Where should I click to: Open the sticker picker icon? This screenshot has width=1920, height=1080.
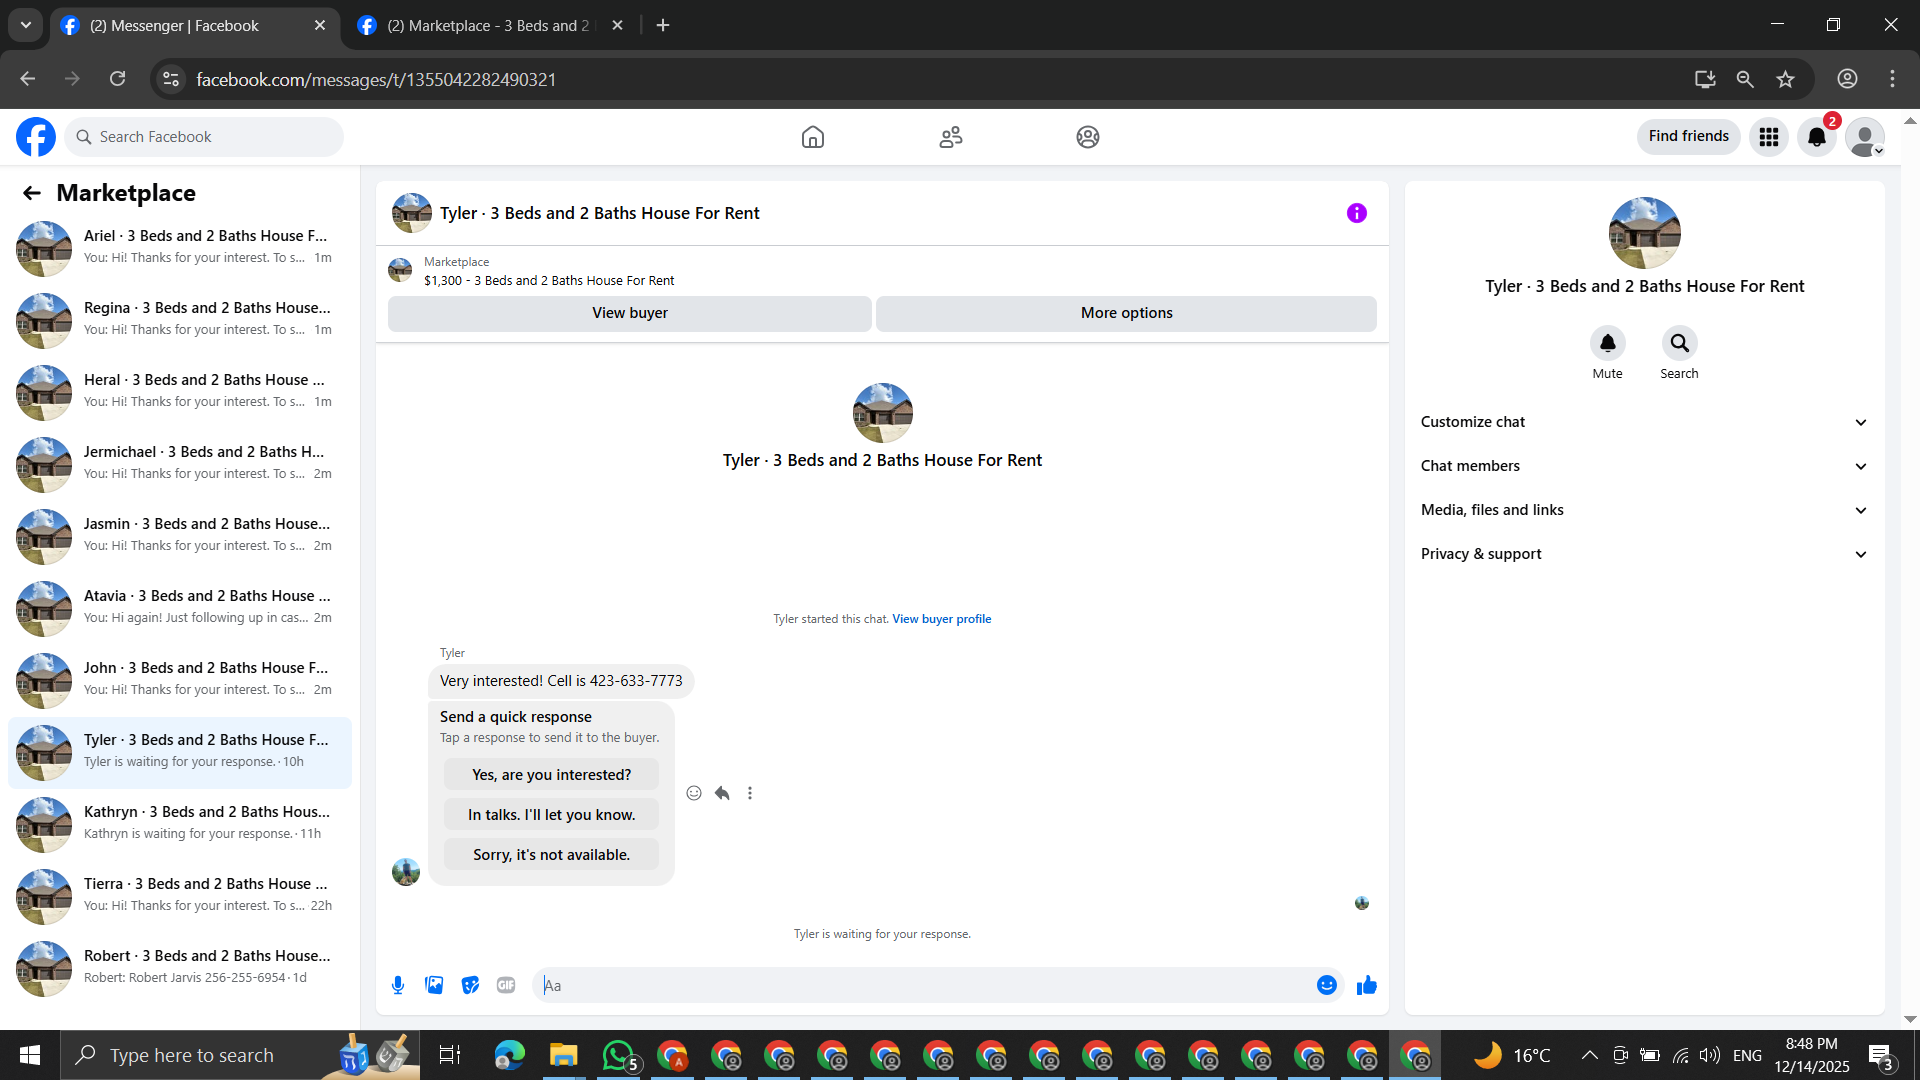tap(470, 985)
